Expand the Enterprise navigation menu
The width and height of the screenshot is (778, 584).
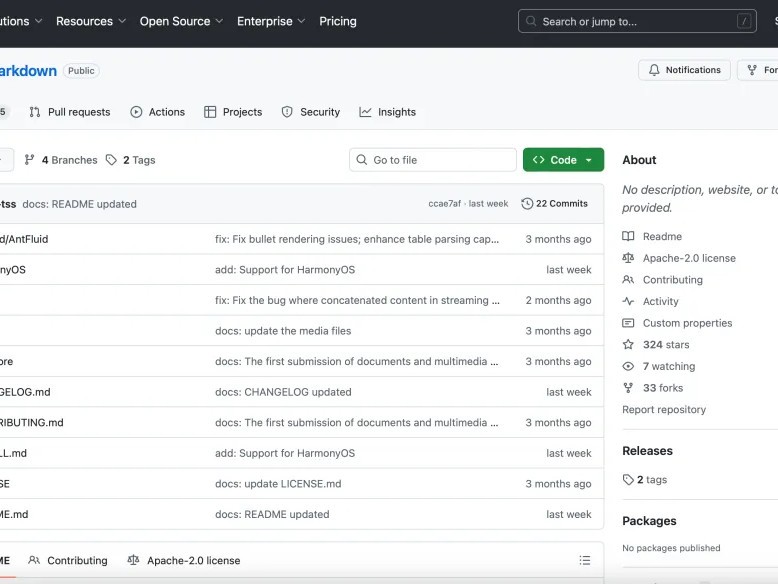[x=271, y=21]
